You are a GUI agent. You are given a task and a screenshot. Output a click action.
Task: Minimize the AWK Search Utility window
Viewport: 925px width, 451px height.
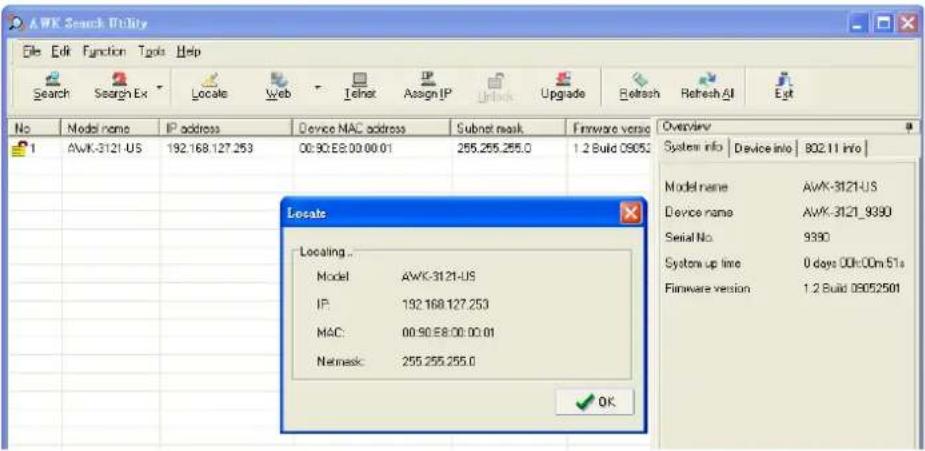[860, 25]
